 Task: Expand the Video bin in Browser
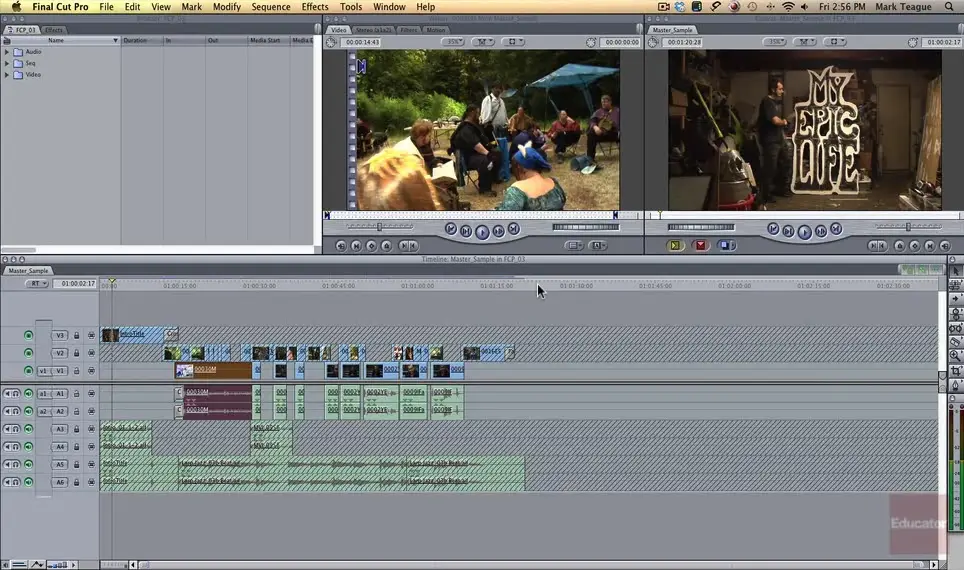(x=7, y=74)
